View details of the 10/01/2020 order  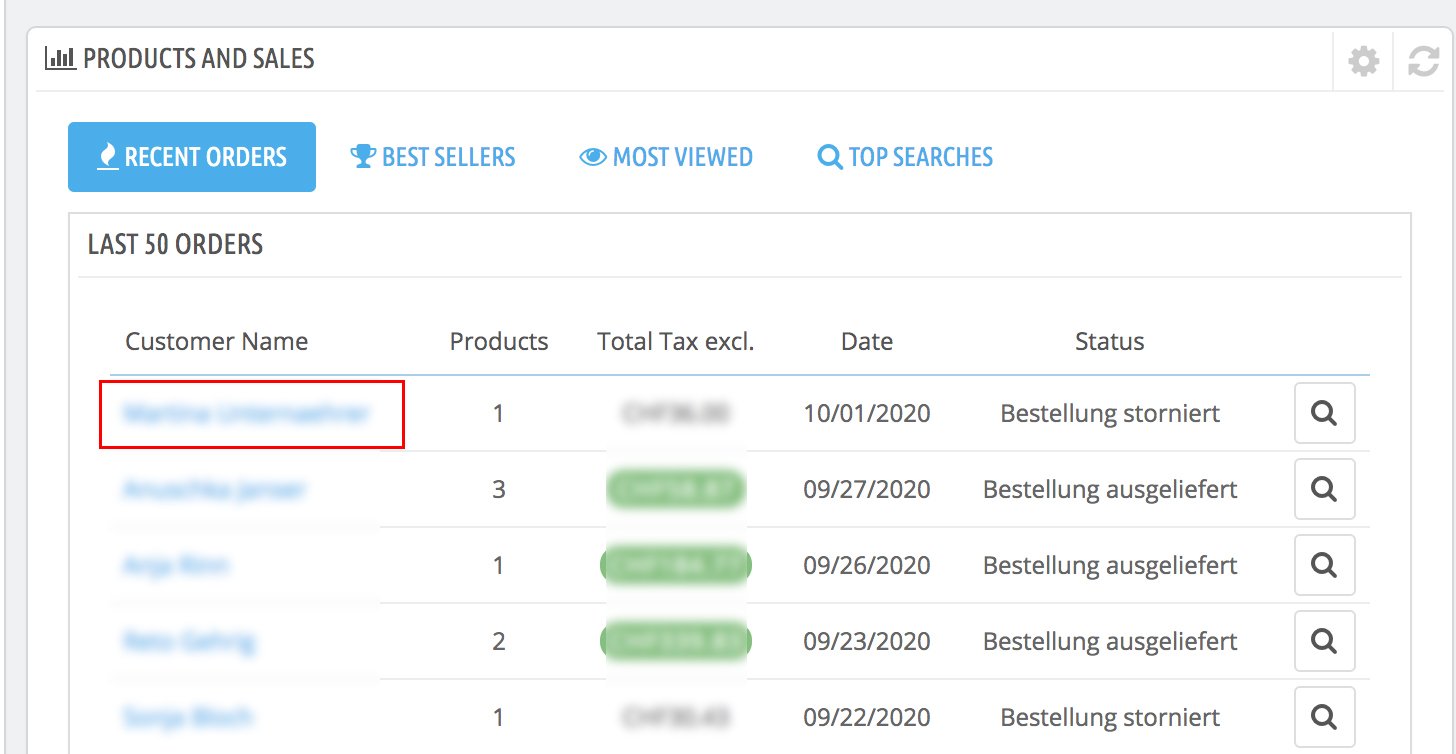point(1324,413)
